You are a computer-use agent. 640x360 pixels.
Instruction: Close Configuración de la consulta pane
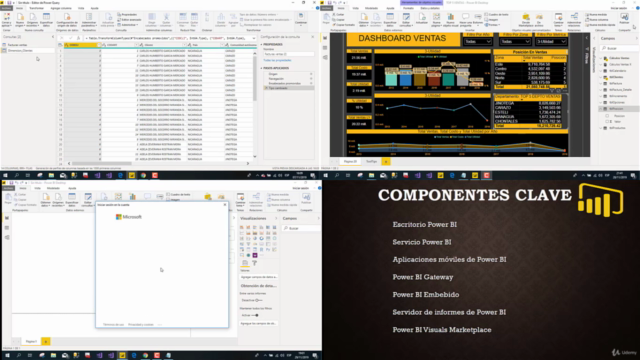(x=313, y=37)
